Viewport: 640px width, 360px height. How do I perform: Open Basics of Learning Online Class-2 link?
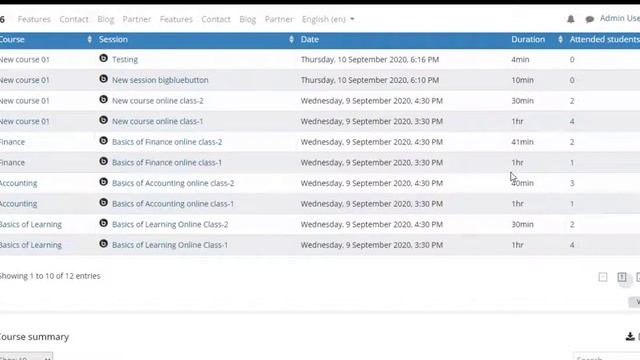pyautogui.click(x=170, y=224)
